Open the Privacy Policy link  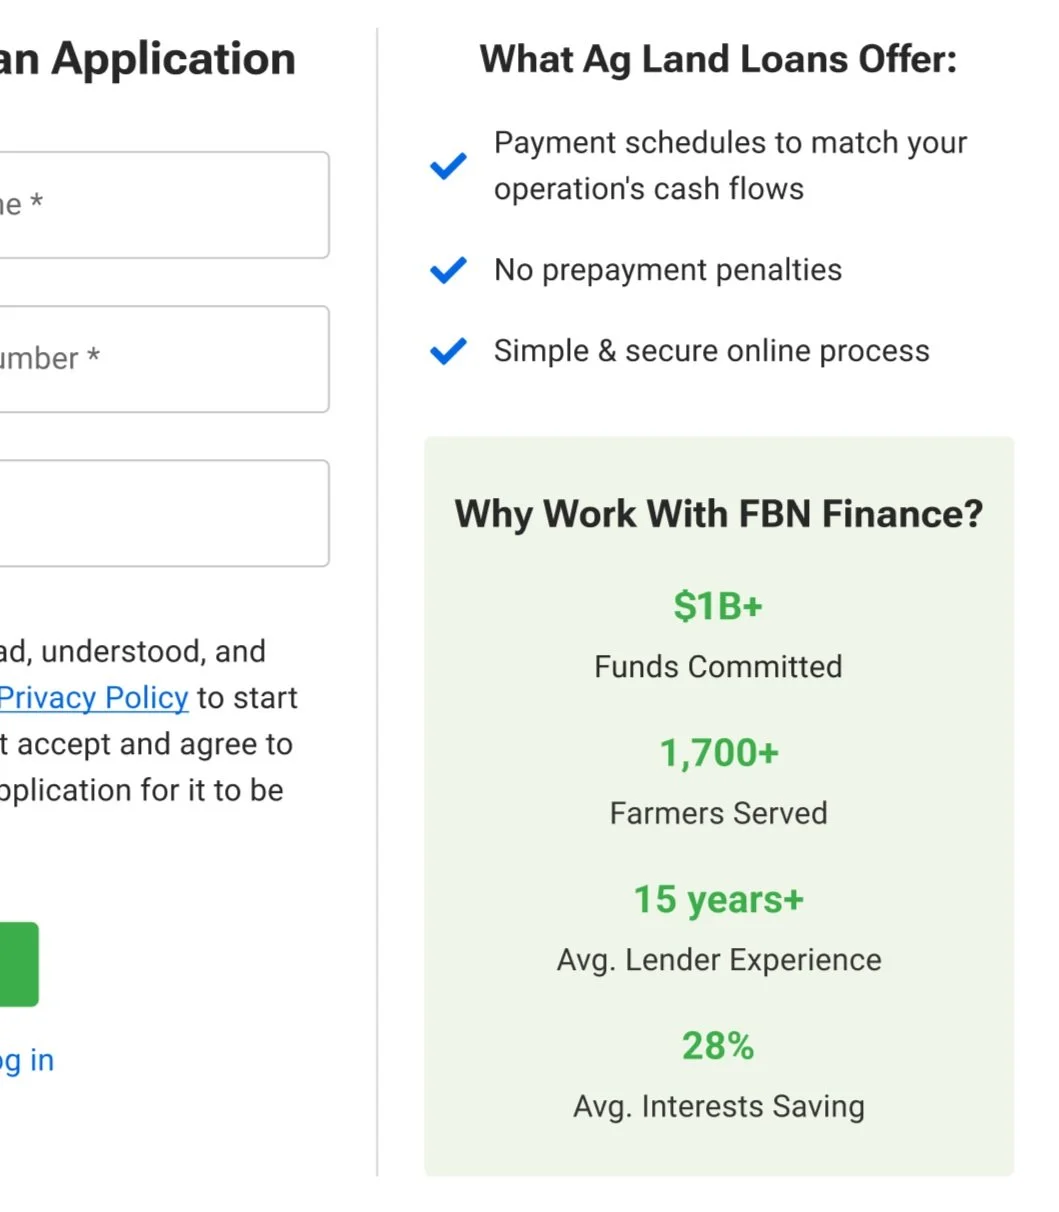[x=94, y=697]
